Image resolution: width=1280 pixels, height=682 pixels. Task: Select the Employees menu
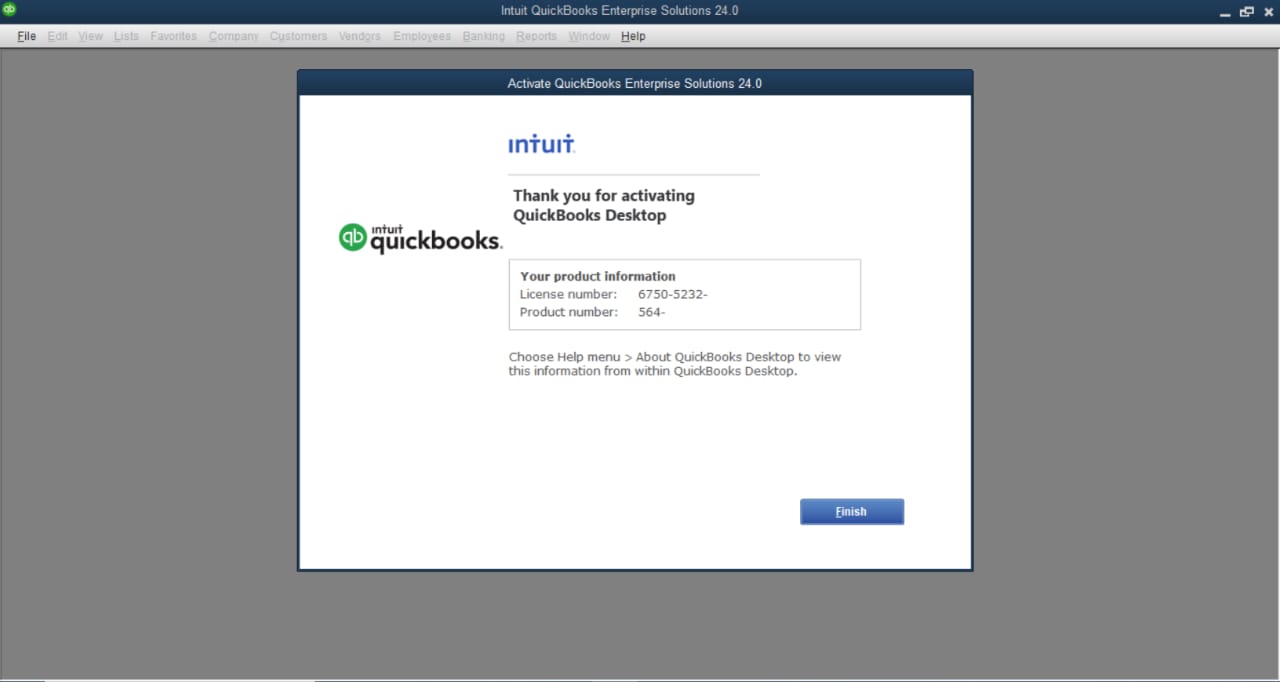click(x=422, y=36)
